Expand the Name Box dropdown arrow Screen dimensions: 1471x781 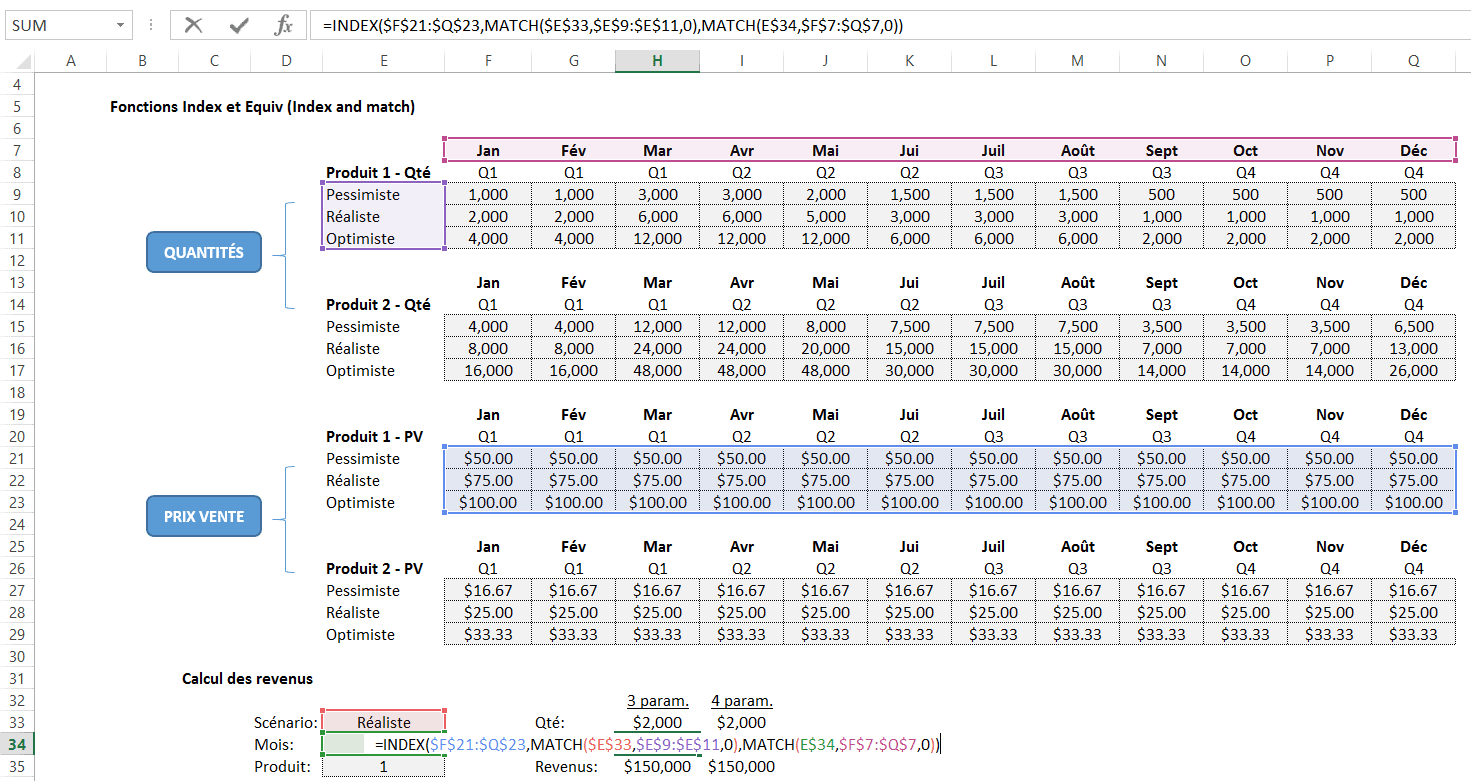click(120, 26)
